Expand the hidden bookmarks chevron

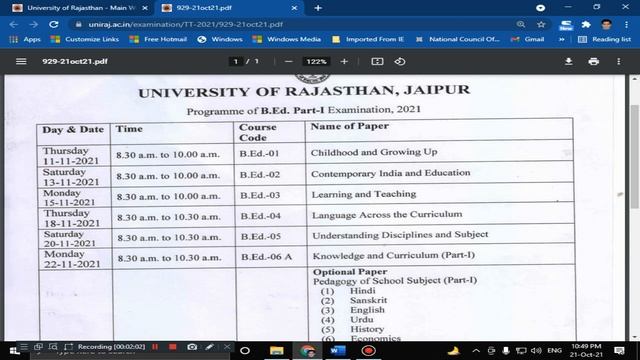click(x=562, y=39)
